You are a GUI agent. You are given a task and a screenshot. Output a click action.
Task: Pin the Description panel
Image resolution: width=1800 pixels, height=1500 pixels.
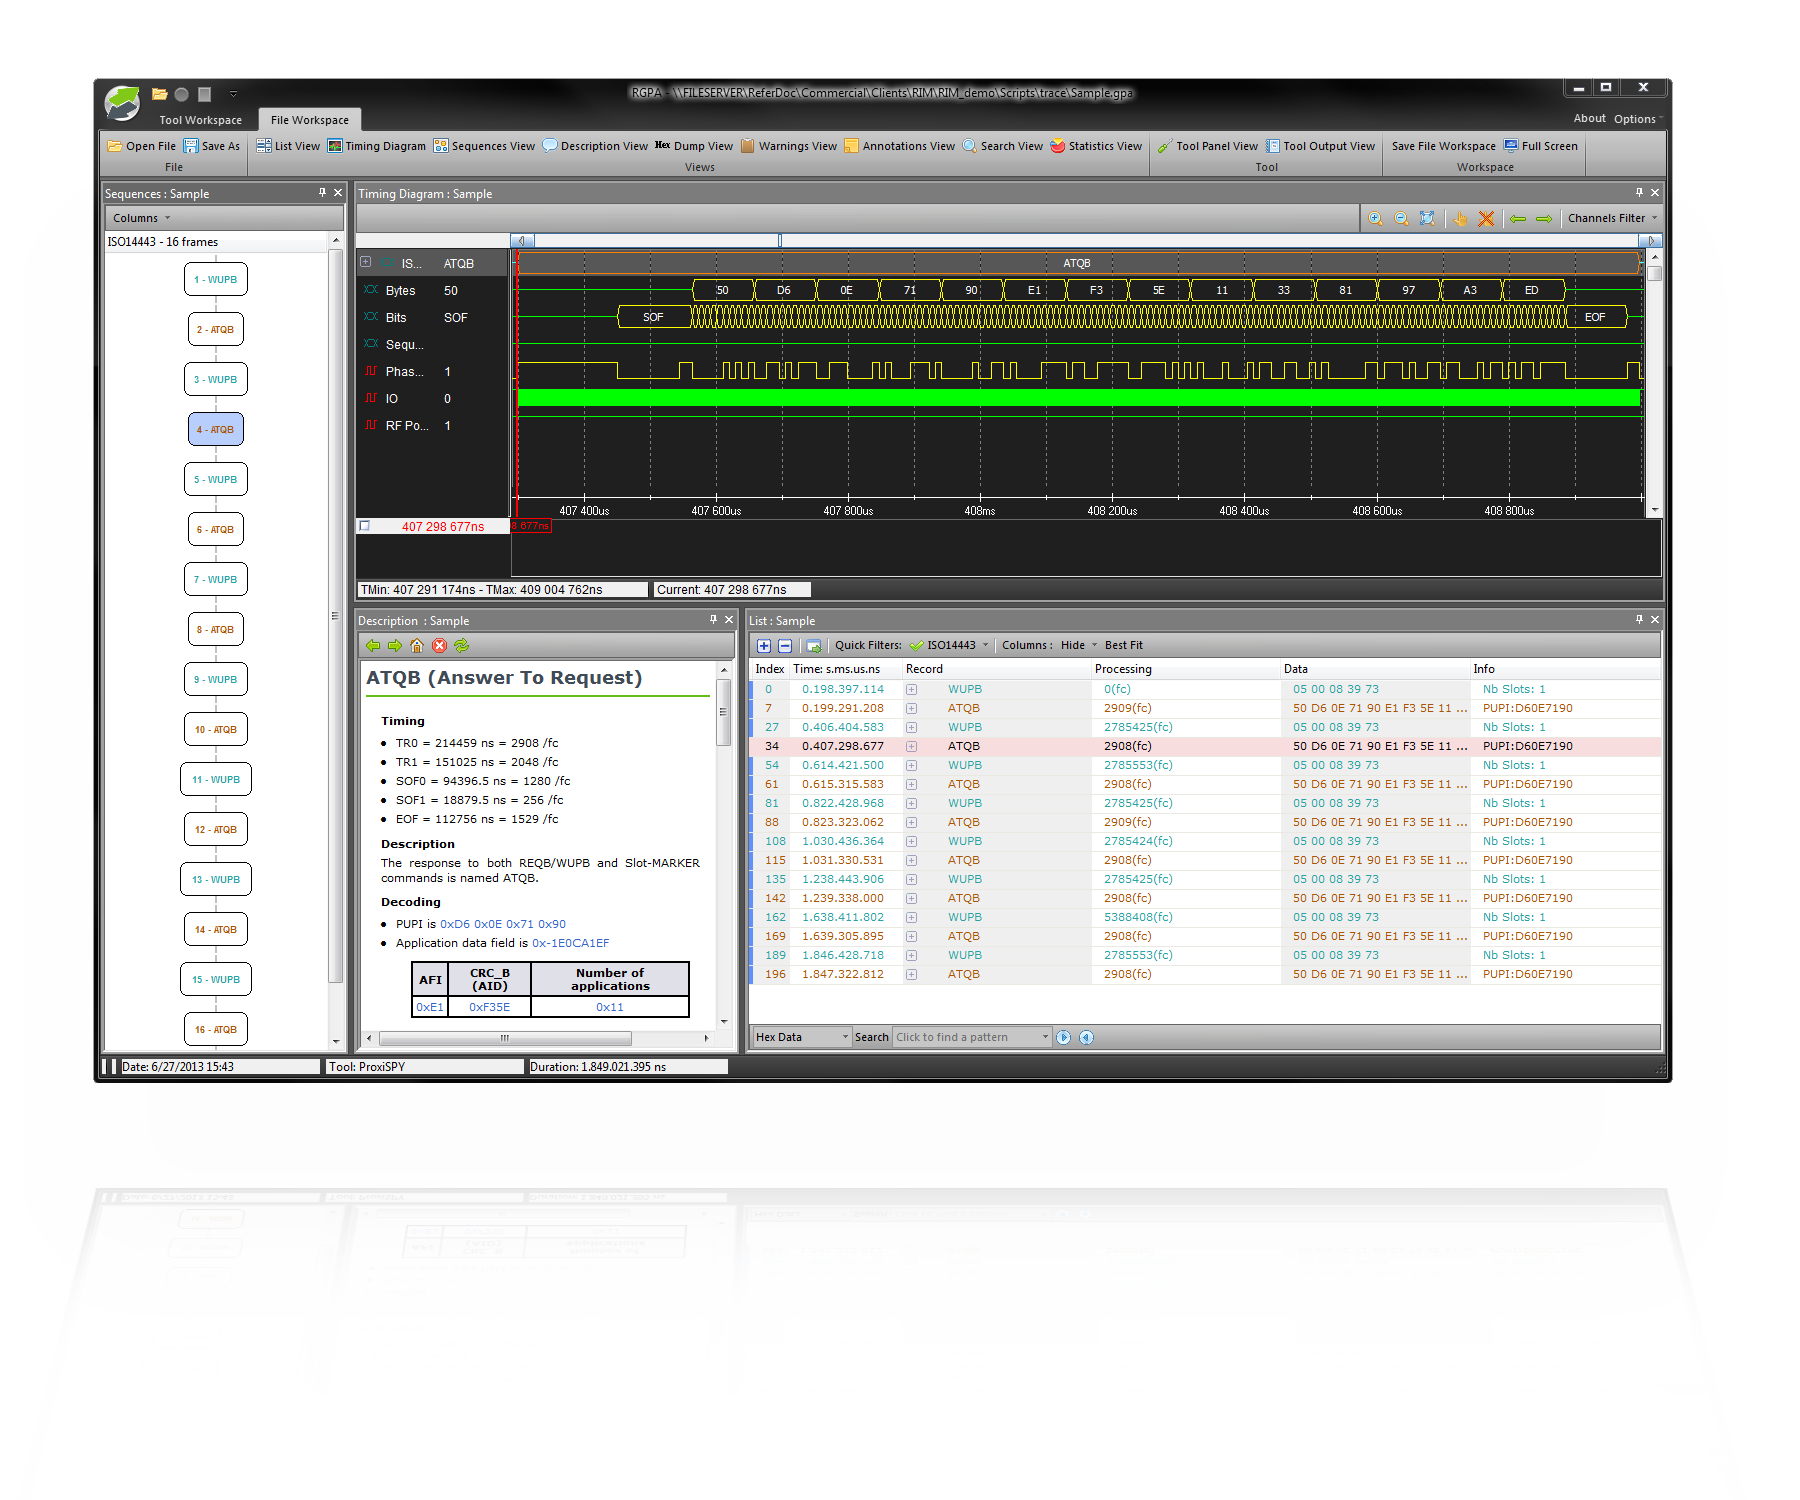(713, 619)
